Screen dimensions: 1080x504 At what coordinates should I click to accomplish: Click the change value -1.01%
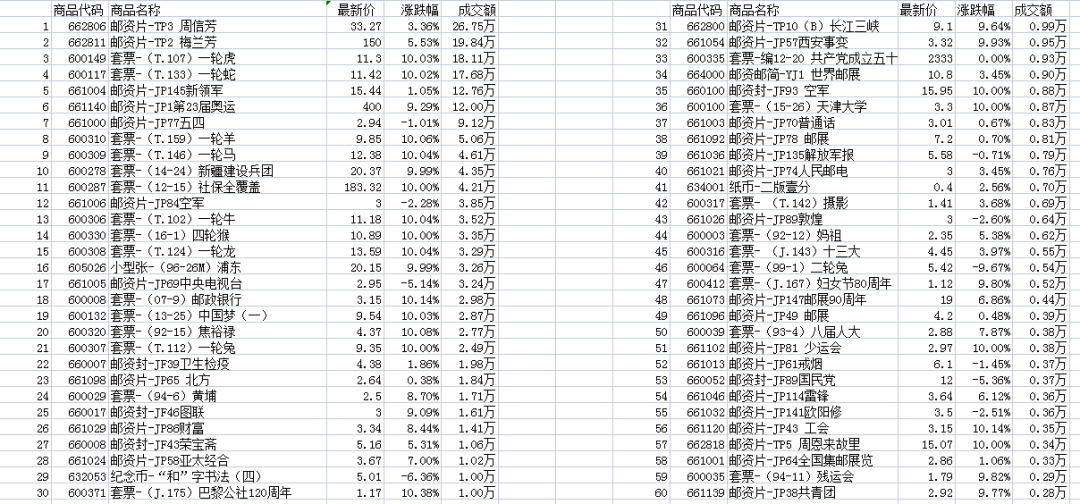click(421, 122)
